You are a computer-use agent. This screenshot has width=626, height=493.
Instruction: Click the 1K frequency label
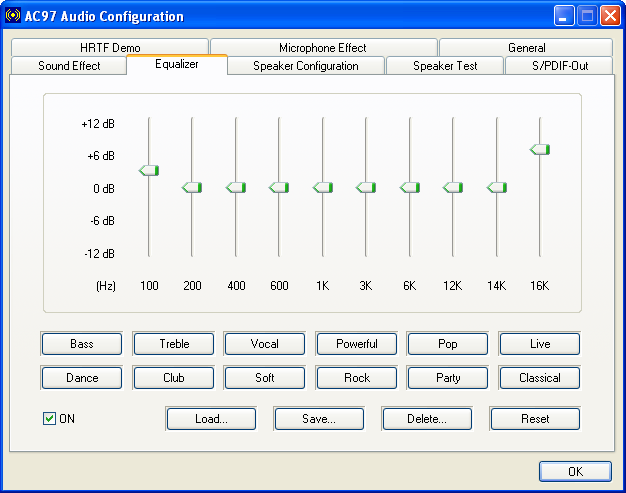pyautogui.click(x=323, y=286)
